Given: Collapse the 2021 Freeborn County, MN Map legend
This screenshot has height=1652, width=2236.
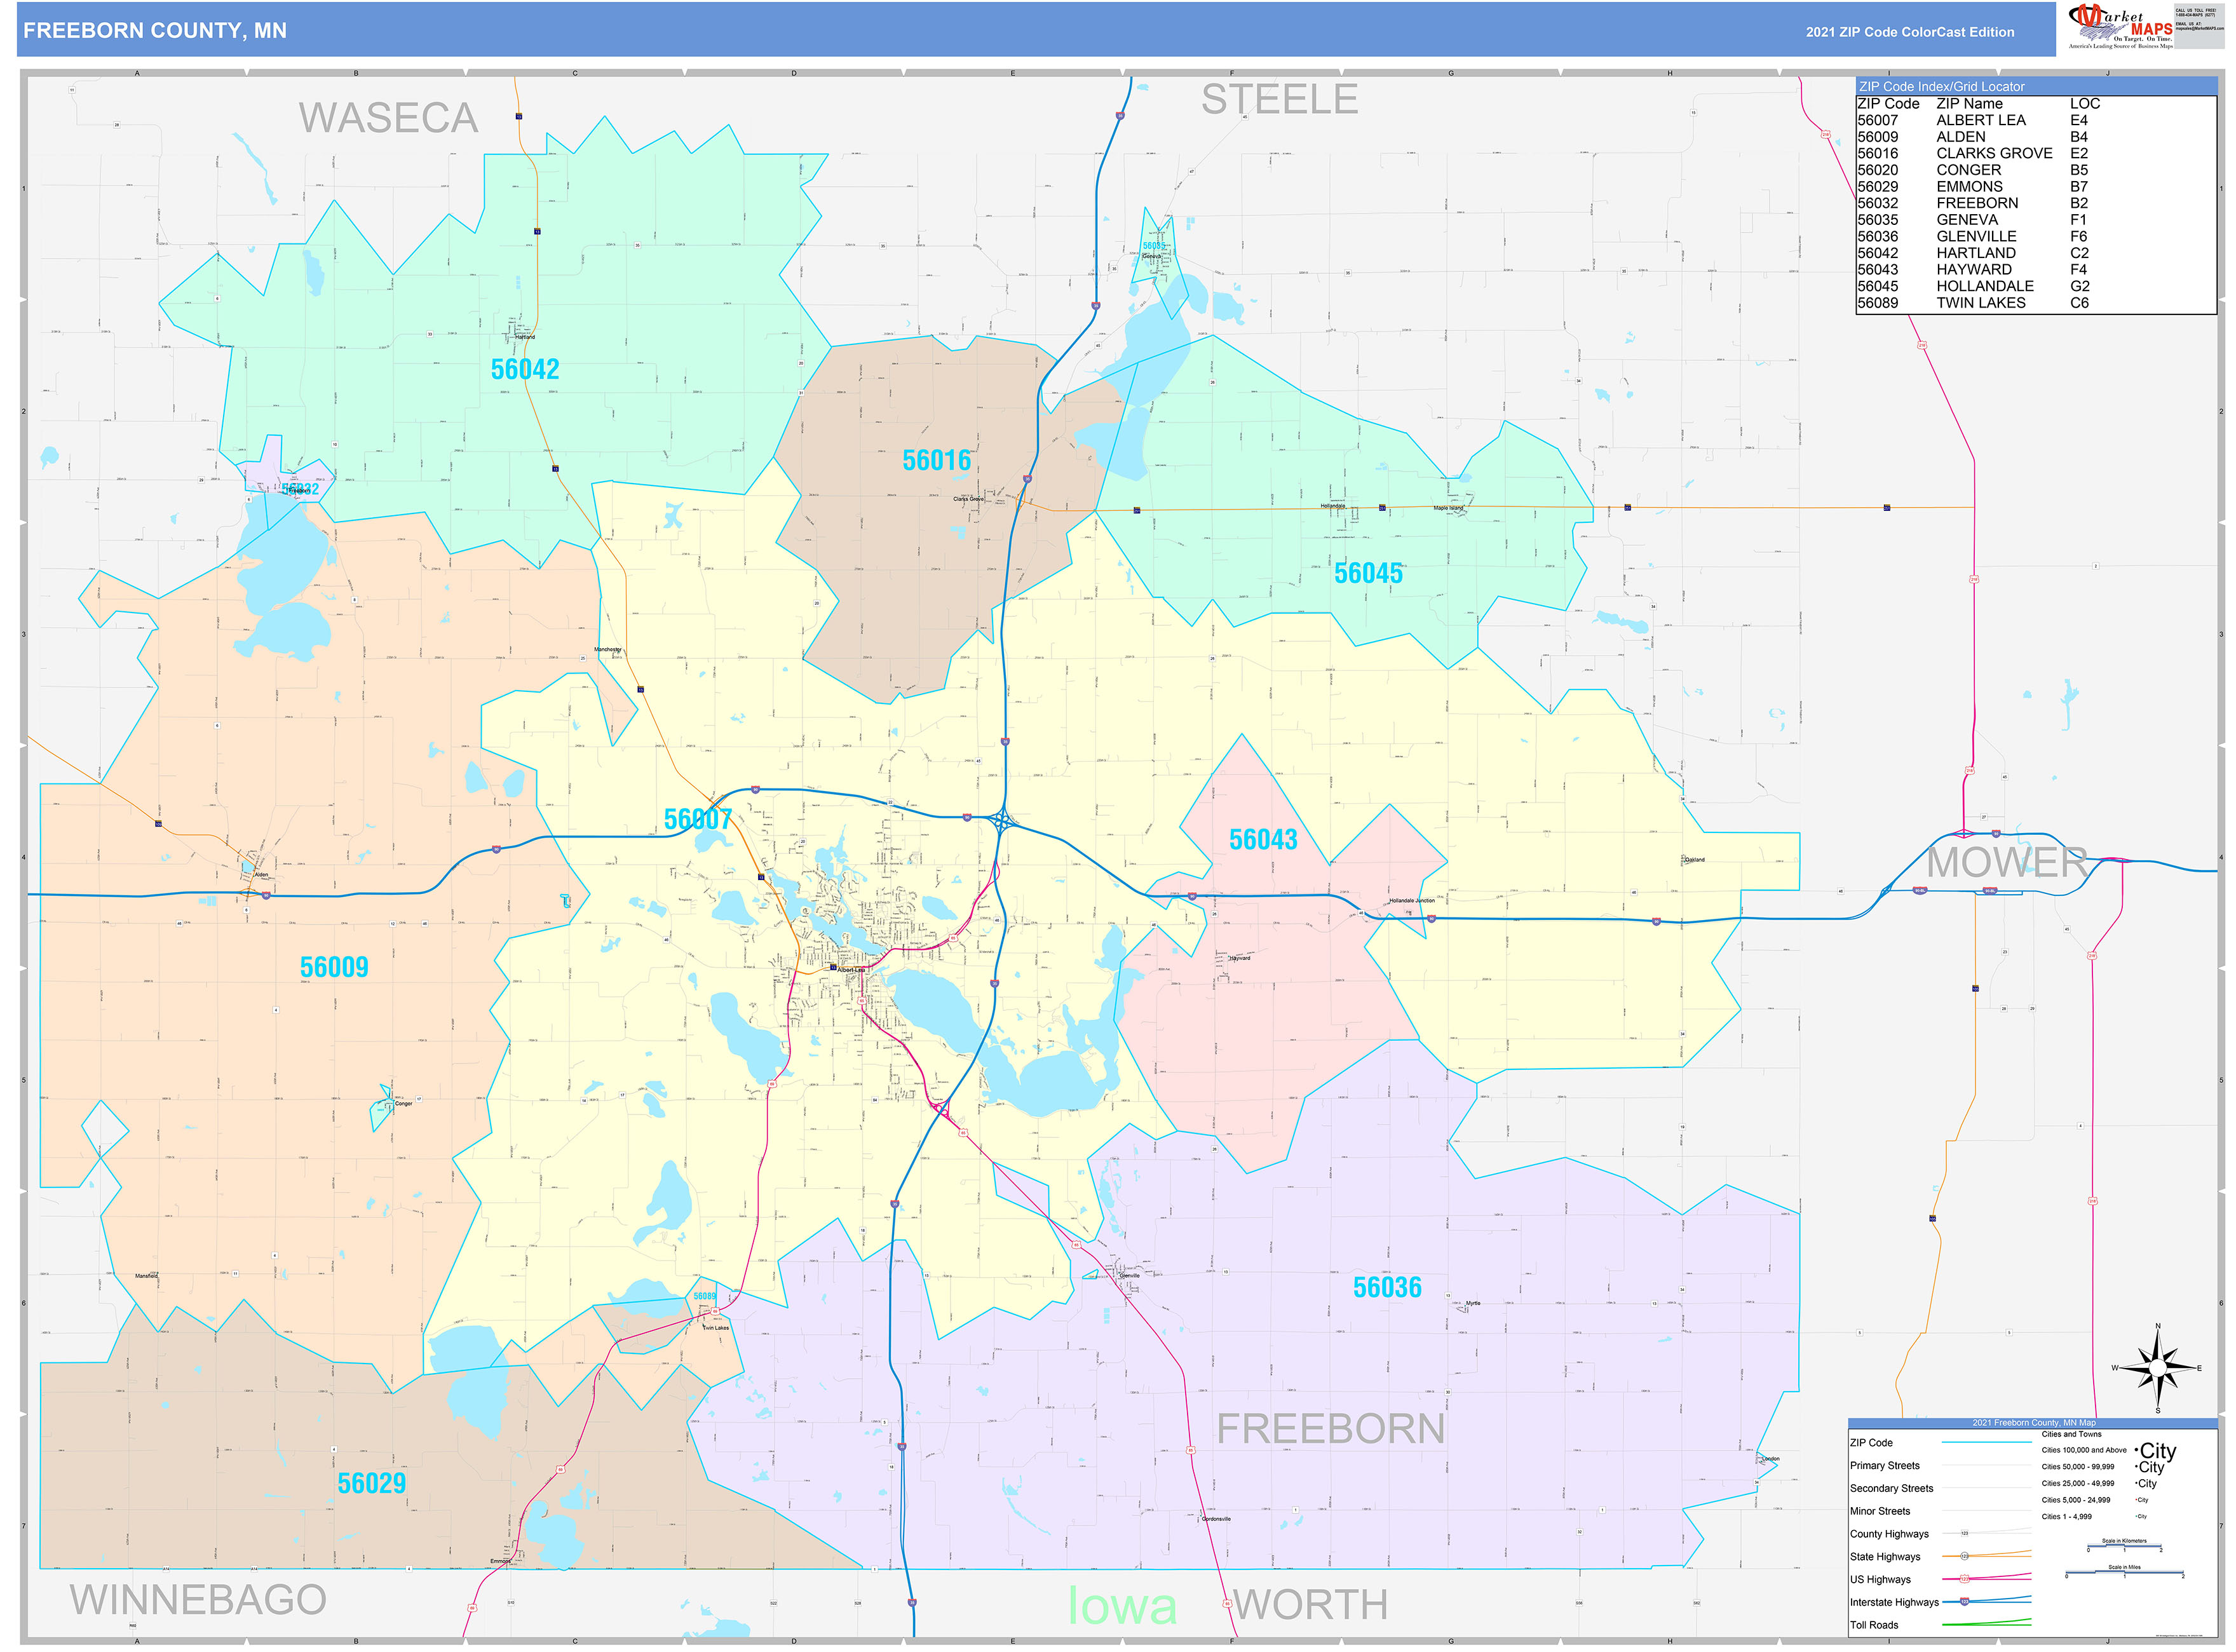Looking at the screenshot, I should point(2035,1423).
